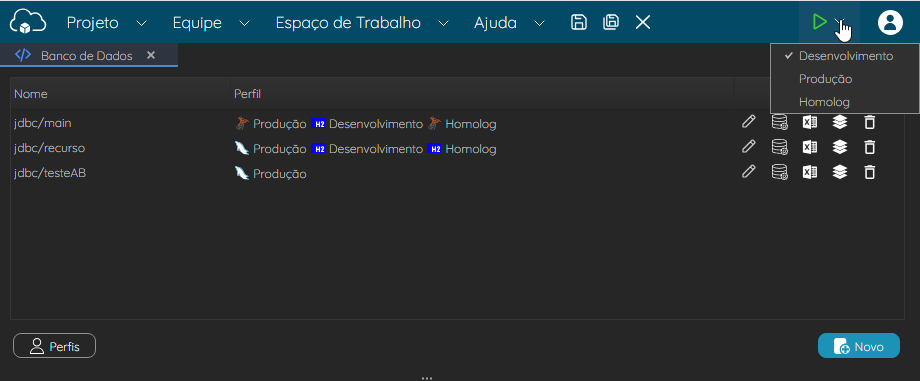The height and width of the screenshot is (381, 920).
Task: Toggle the dropdown arrow beside the run button
Action: coord(840,23)
